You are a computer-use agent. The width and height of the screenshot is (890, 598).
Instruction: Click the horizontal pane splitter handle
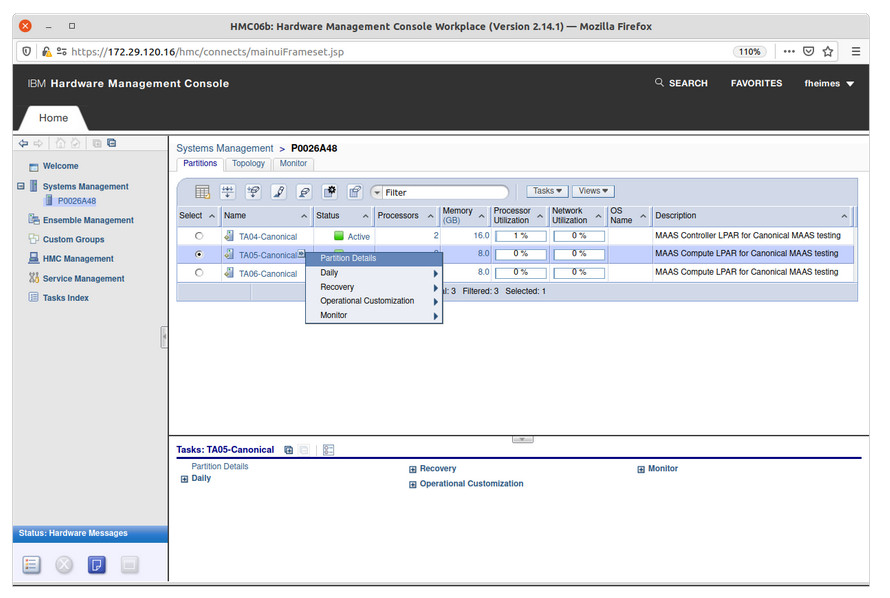pyautogui.click(x=522, y=439)
